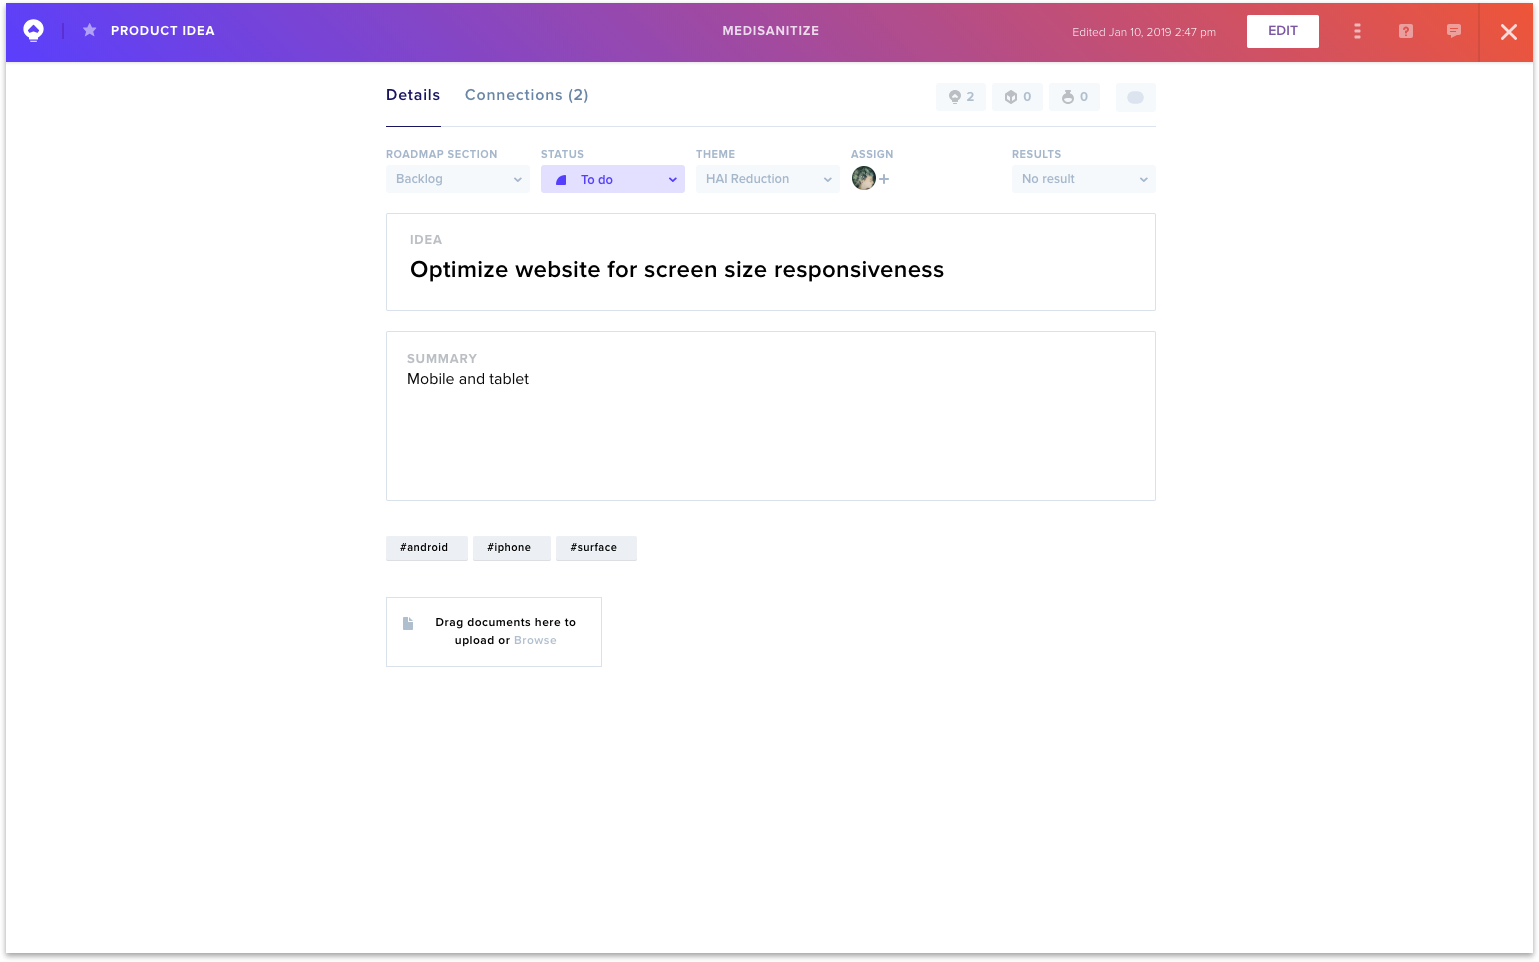Add an assignee with the plus icon
This screenshot has height=962, width=1539.
(884, 179)
